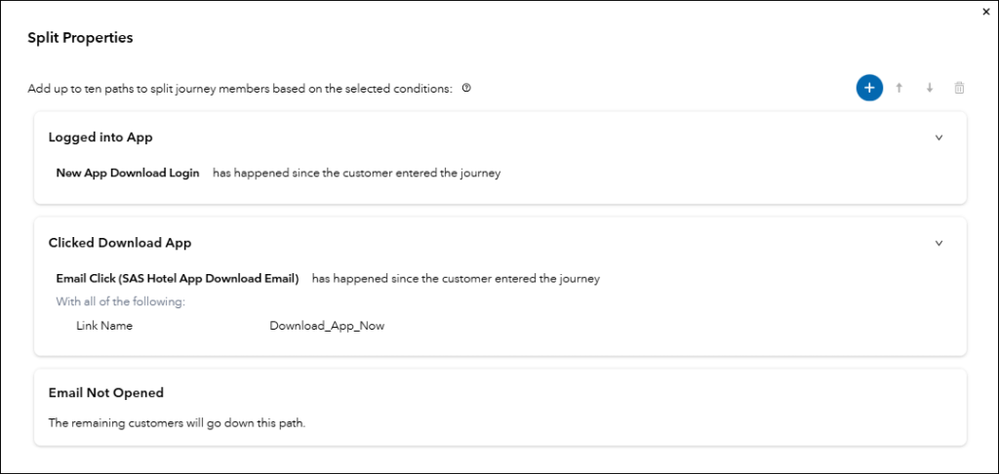This screenshot has height=474, width=999.
Task: Click the New App Download Login event
Action: [128, 173]
